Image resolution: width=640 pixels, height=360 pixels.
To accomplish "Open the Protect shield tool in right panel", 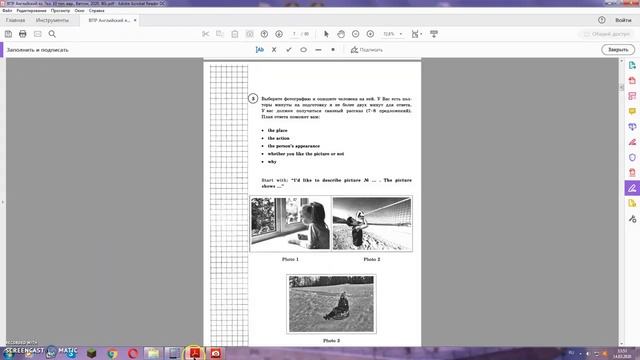I will (632, 158).
